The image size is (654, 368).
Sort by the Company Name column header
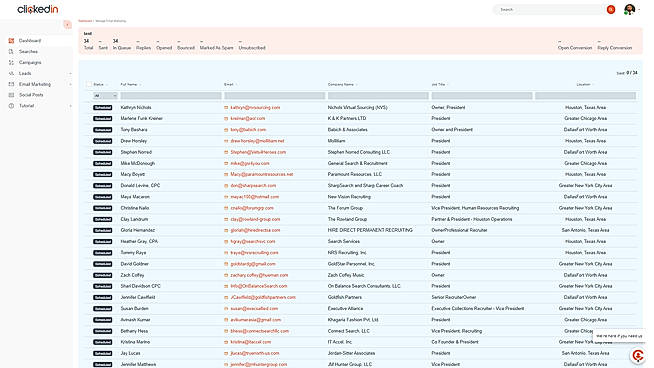[x=340, y=84]
